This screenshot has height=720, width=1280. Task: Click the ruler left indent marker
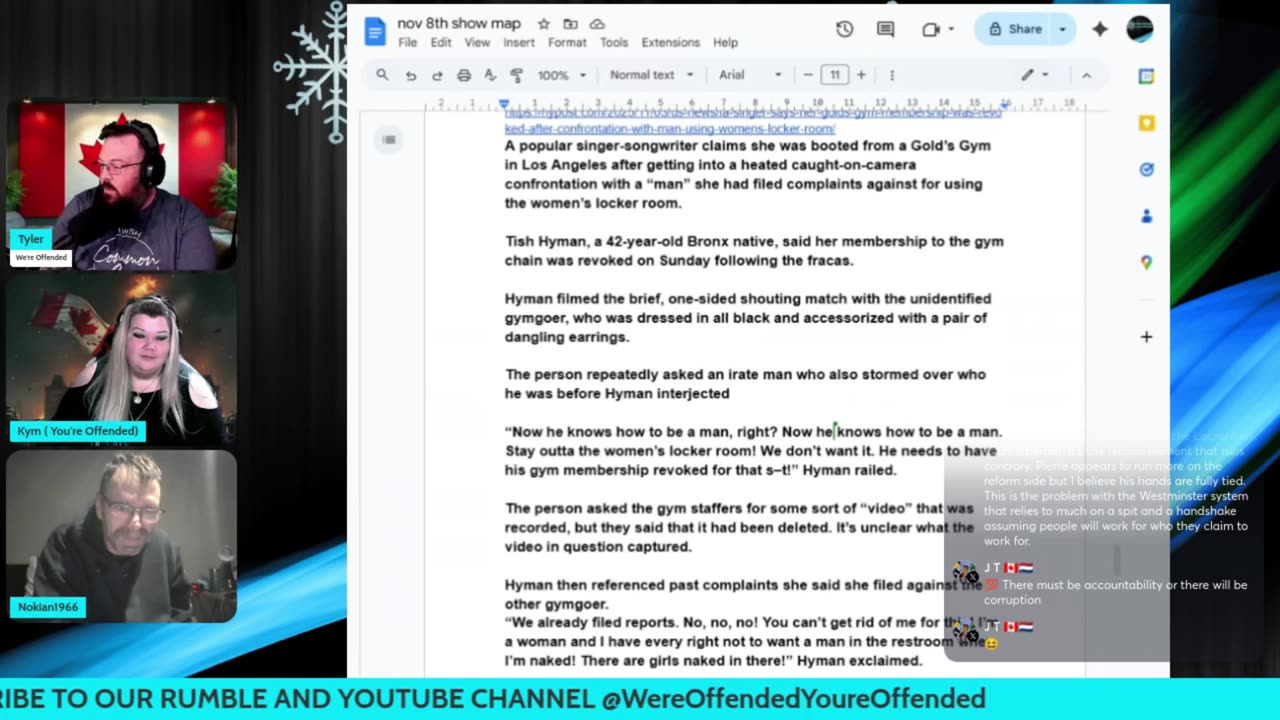pyautogui.click(x=504, y=104)
